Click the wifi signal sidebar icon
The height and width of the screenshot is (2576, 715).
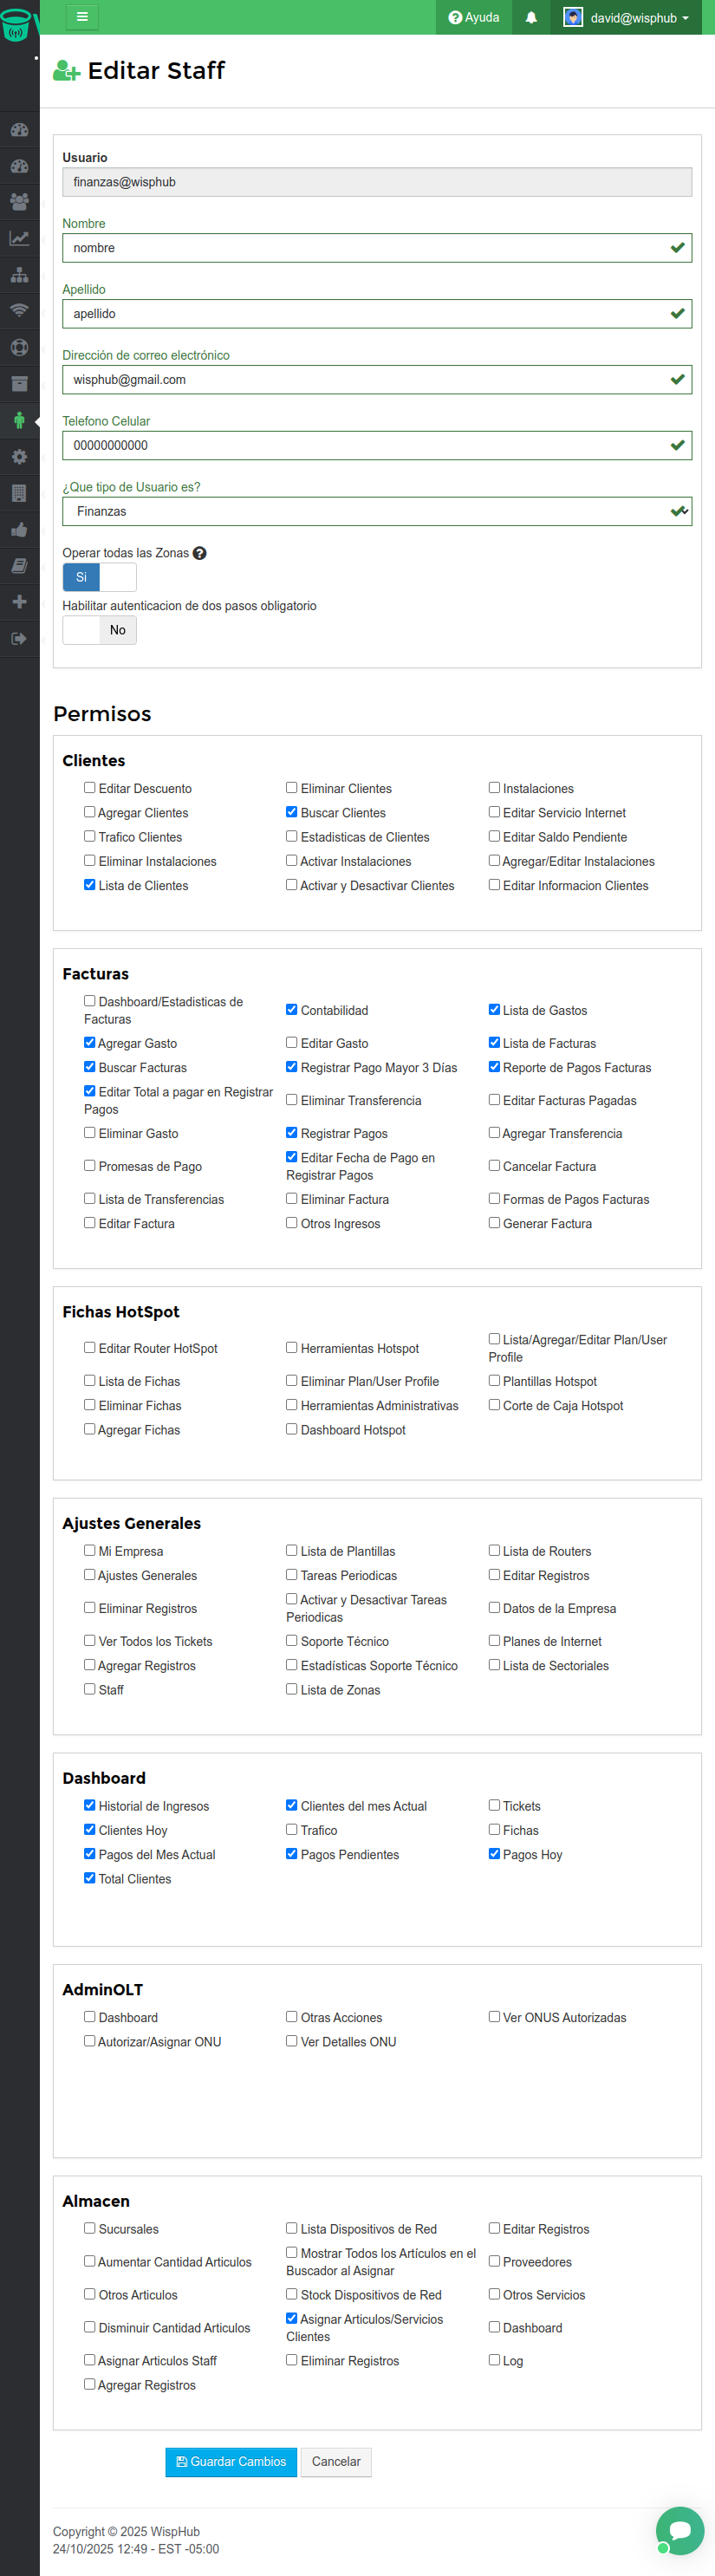pyautogui.click(x=19, y=311)
